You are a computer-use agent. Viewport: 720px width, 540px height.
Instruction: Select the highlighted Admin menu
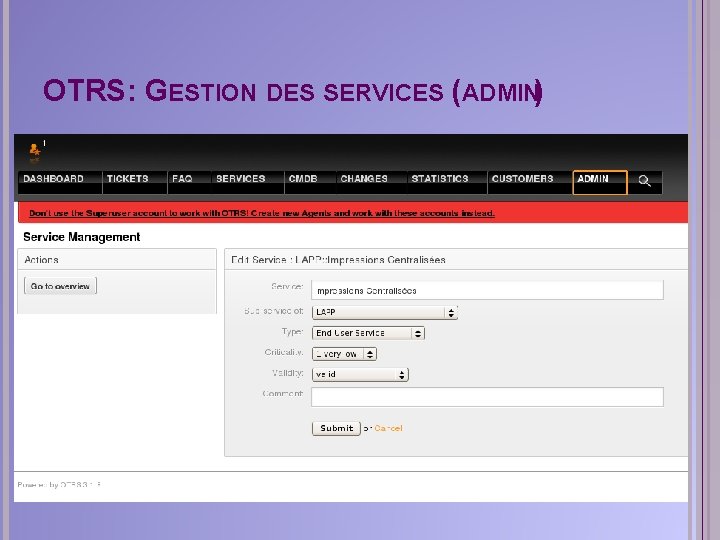[x=600, y=182]
